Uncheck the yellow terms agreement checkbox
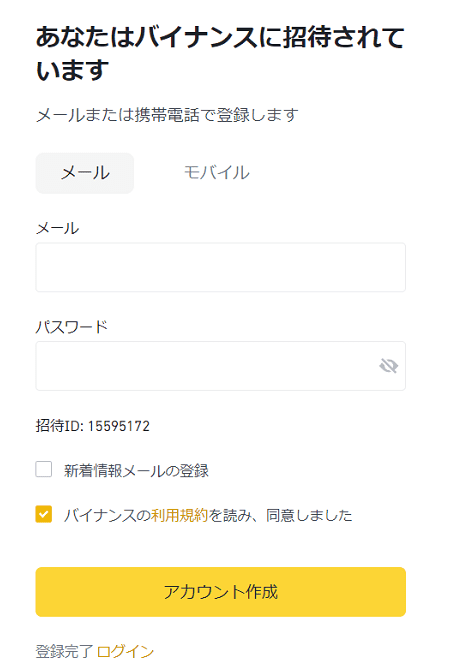The width and height of the screenshot is (460, 670). click(44, 514)
